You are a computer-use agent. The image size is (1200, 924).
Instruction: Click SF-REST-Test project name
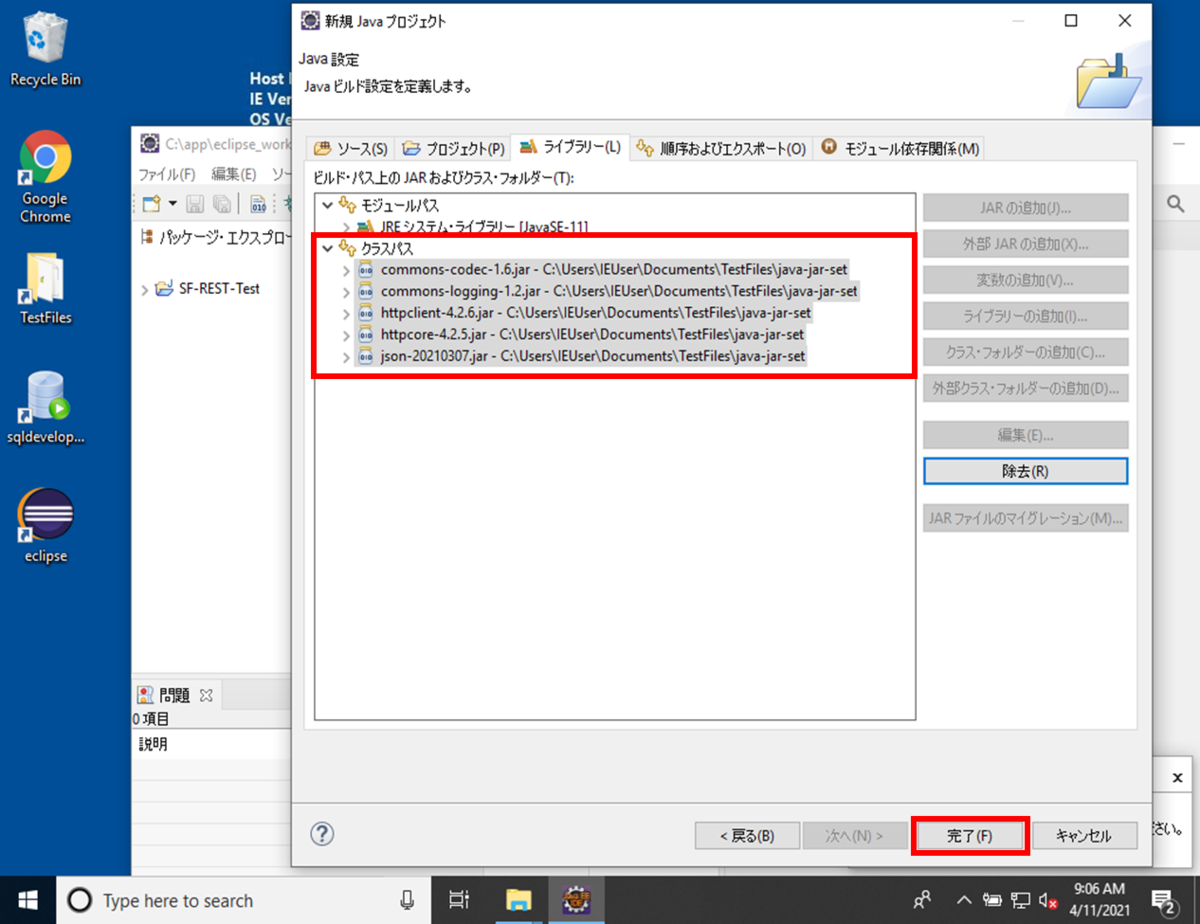[x=219, y=289]
